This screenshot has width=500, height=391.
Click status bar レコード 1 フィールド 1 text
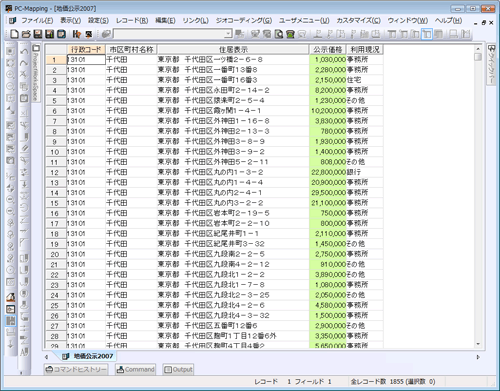293,382
